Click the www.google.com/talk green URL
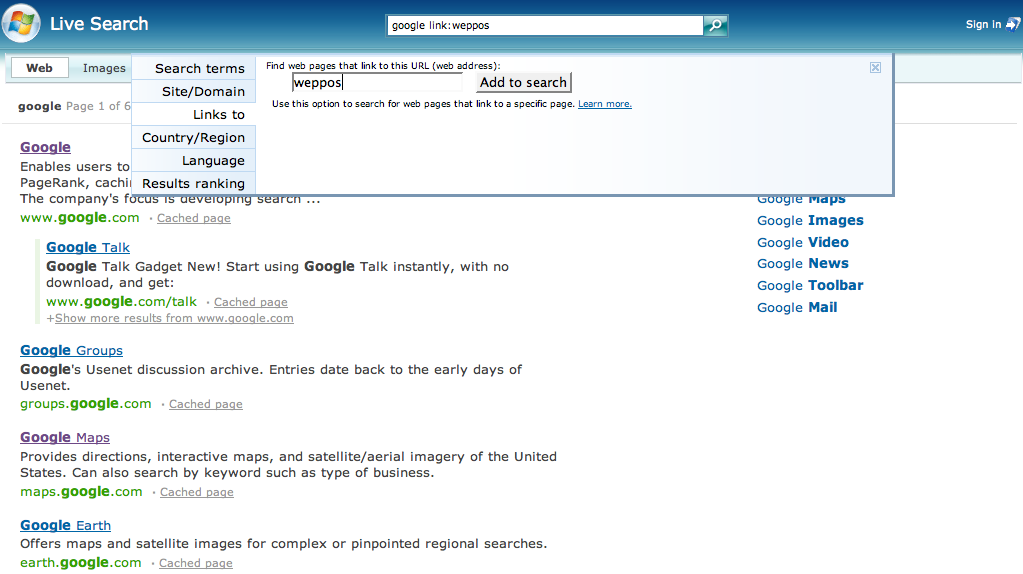 pyautogui.click(x=121, y=301)
